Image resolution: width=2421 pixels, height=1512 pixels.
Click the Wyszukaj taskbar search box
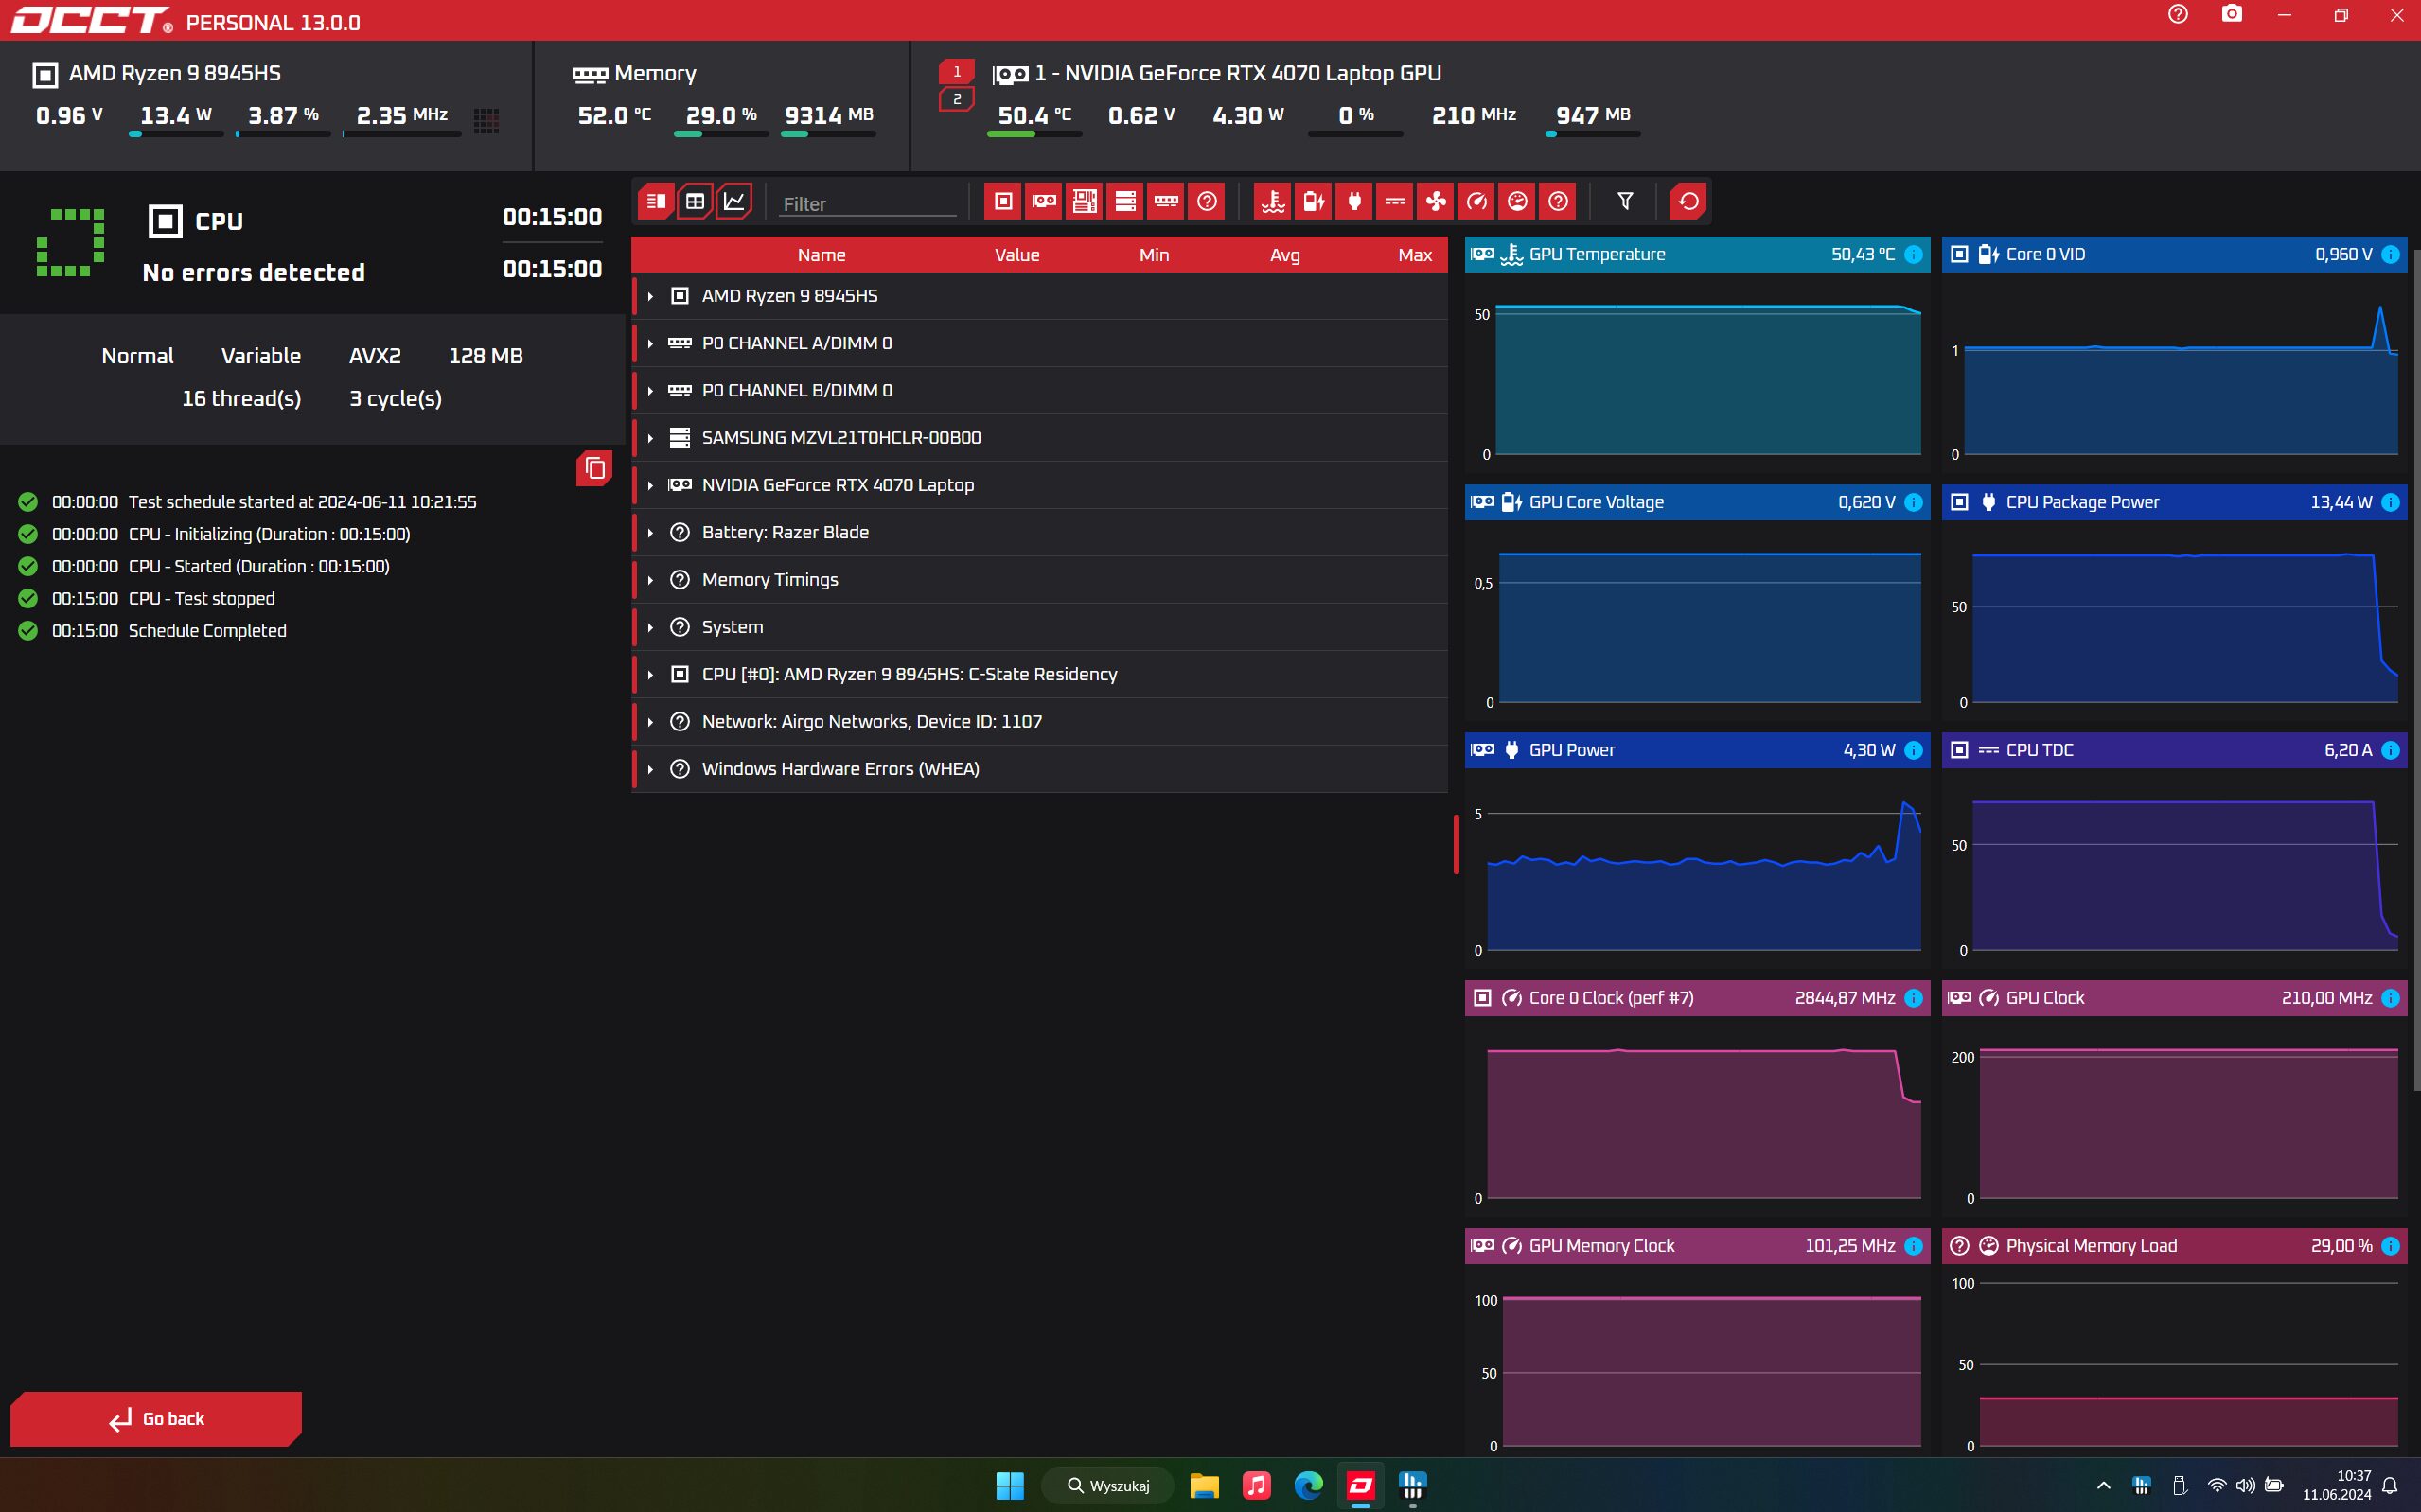click(x=1108, y=1486)
